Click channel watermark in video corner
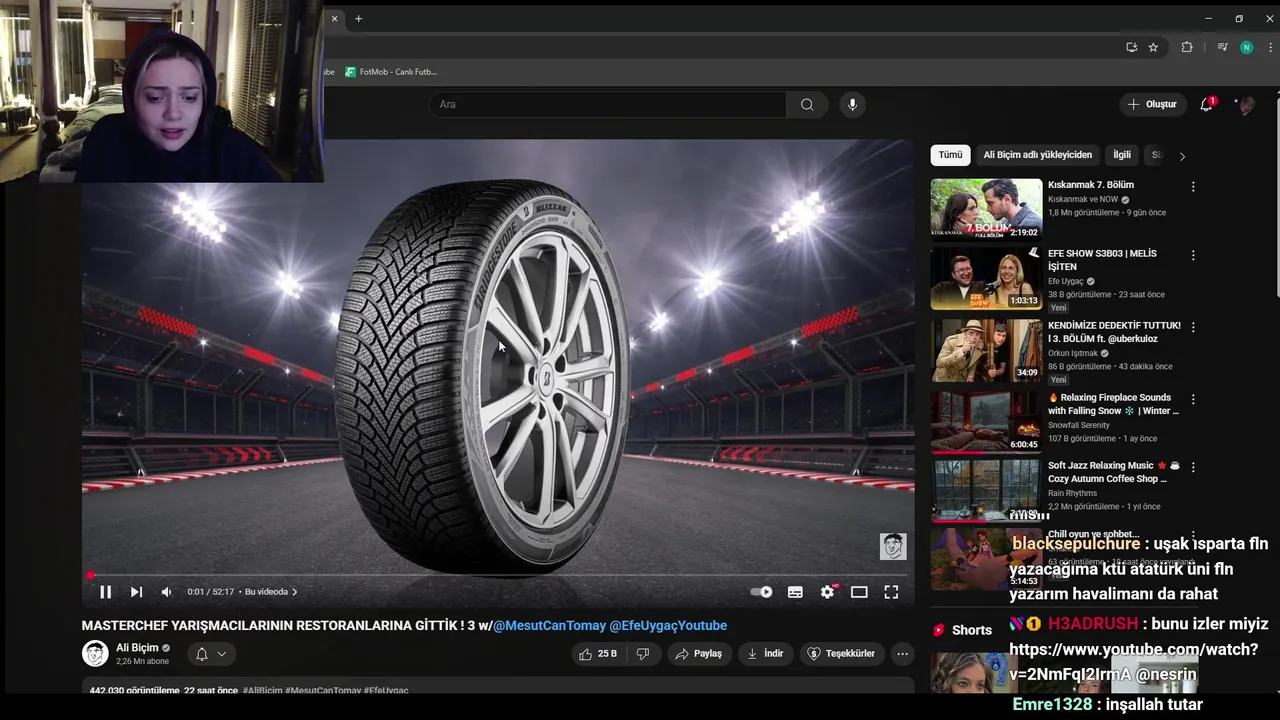Screen dimensions: 1280x720 click(x=893, y=546)
